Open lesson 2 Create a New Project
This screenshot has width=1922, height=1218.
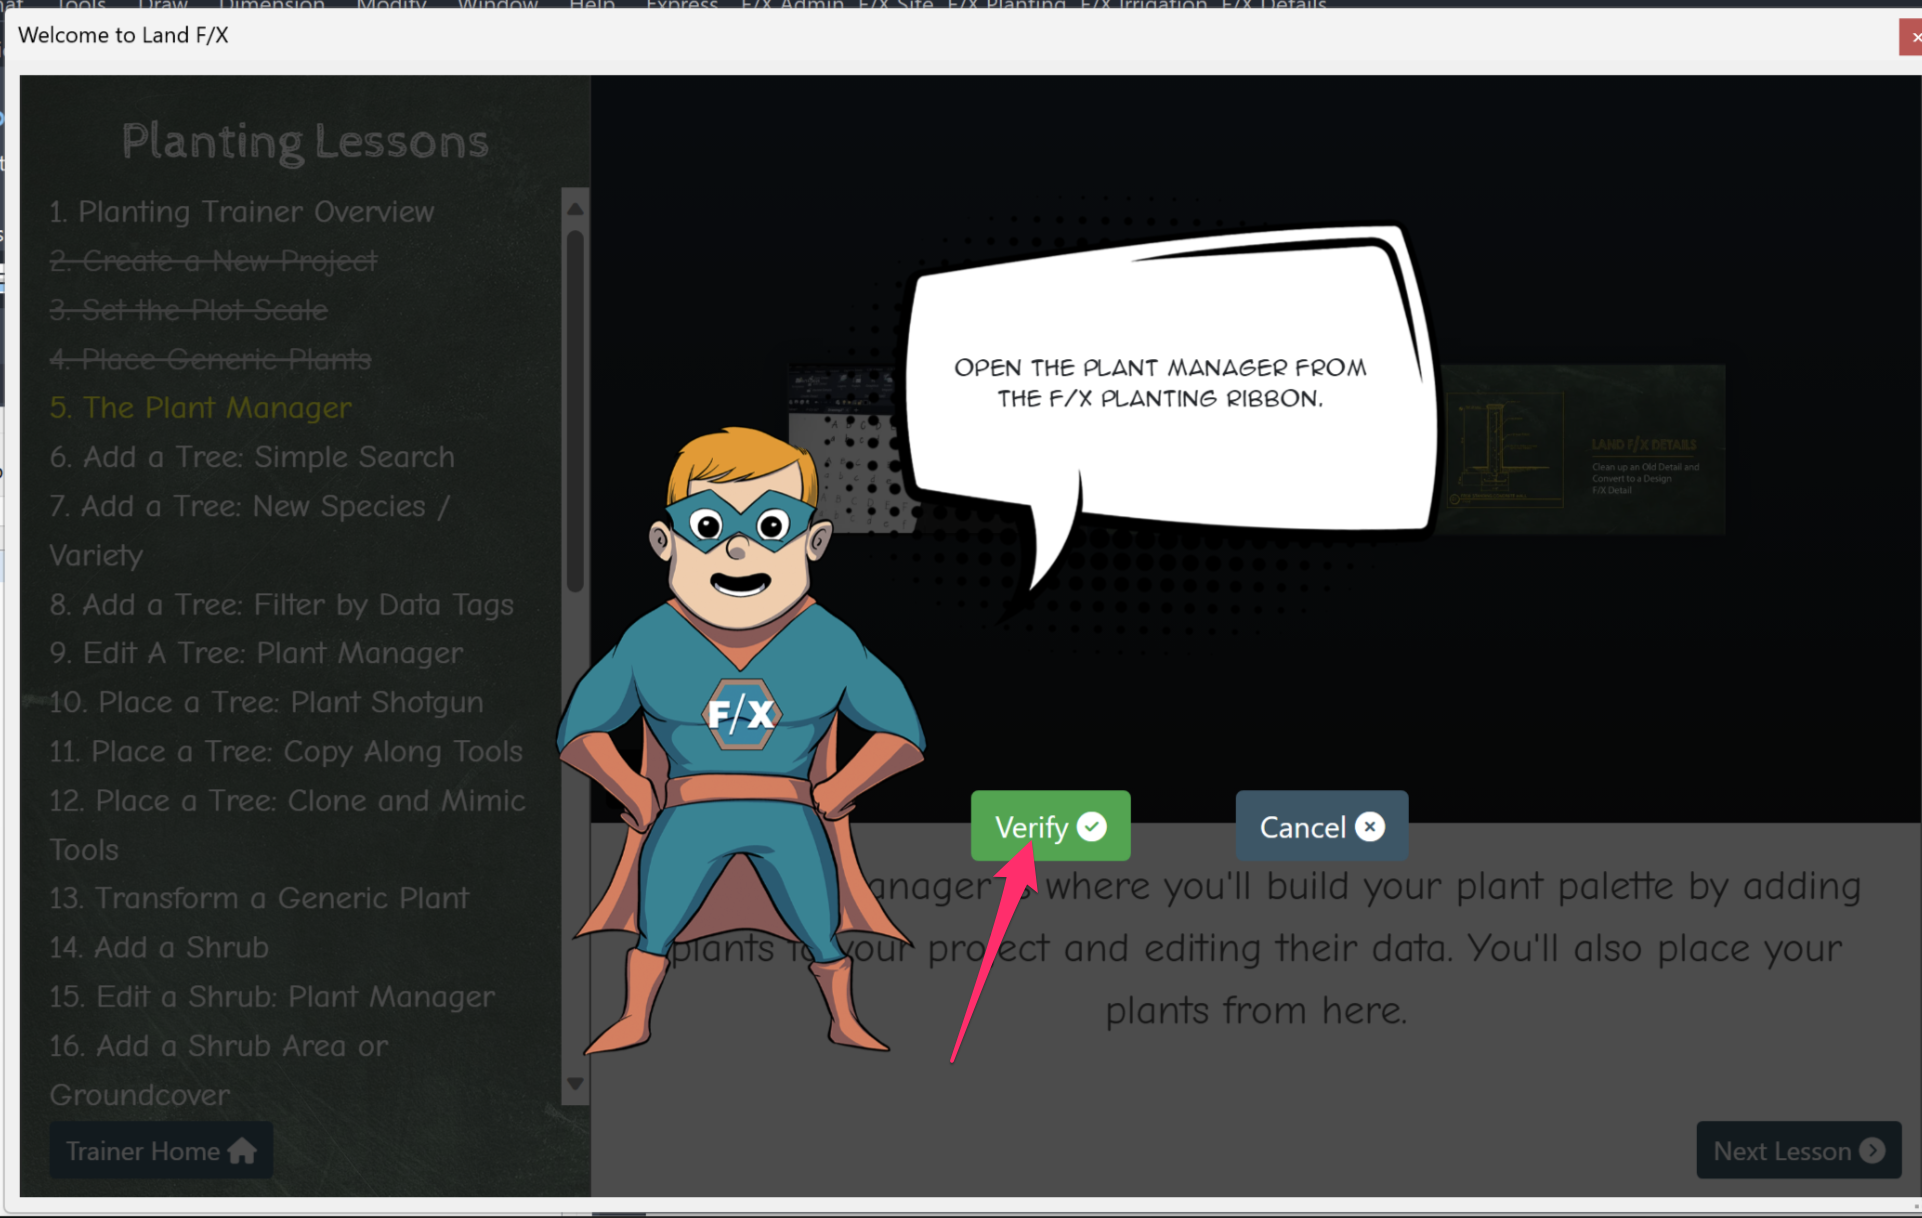coord(213,260)
